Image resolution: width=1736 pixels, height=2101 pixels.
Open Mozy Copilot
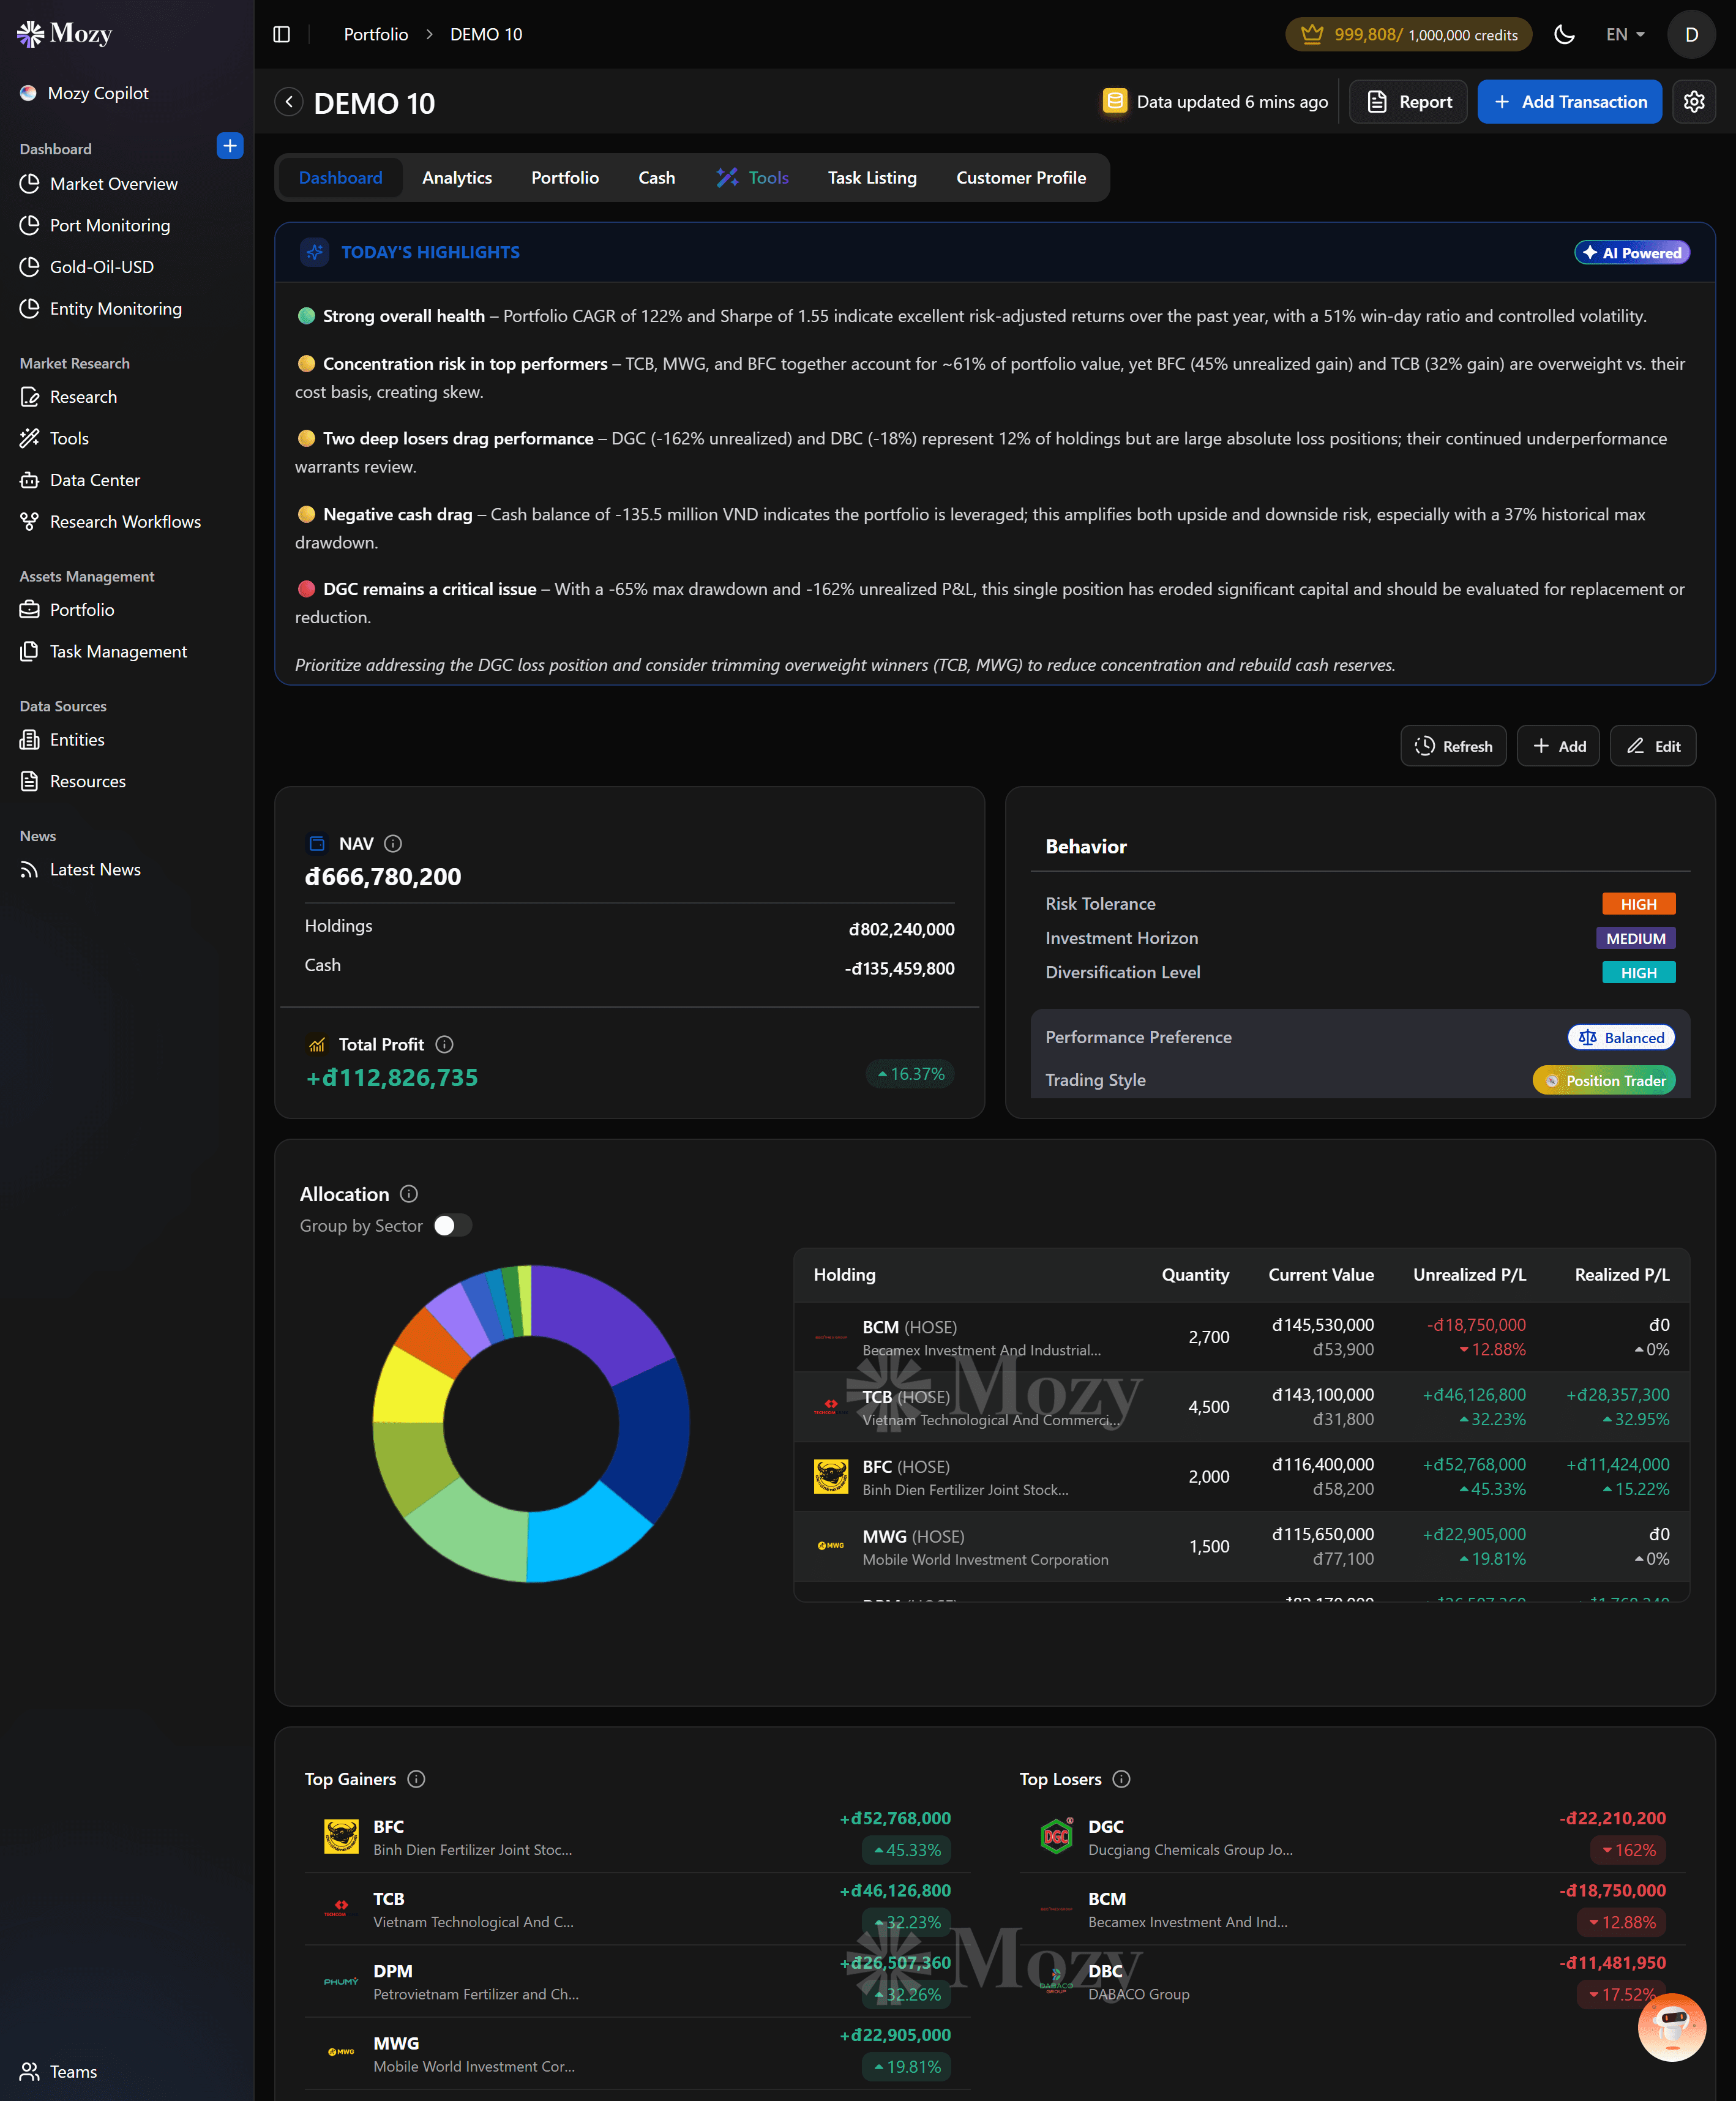(x=98, y=93)
